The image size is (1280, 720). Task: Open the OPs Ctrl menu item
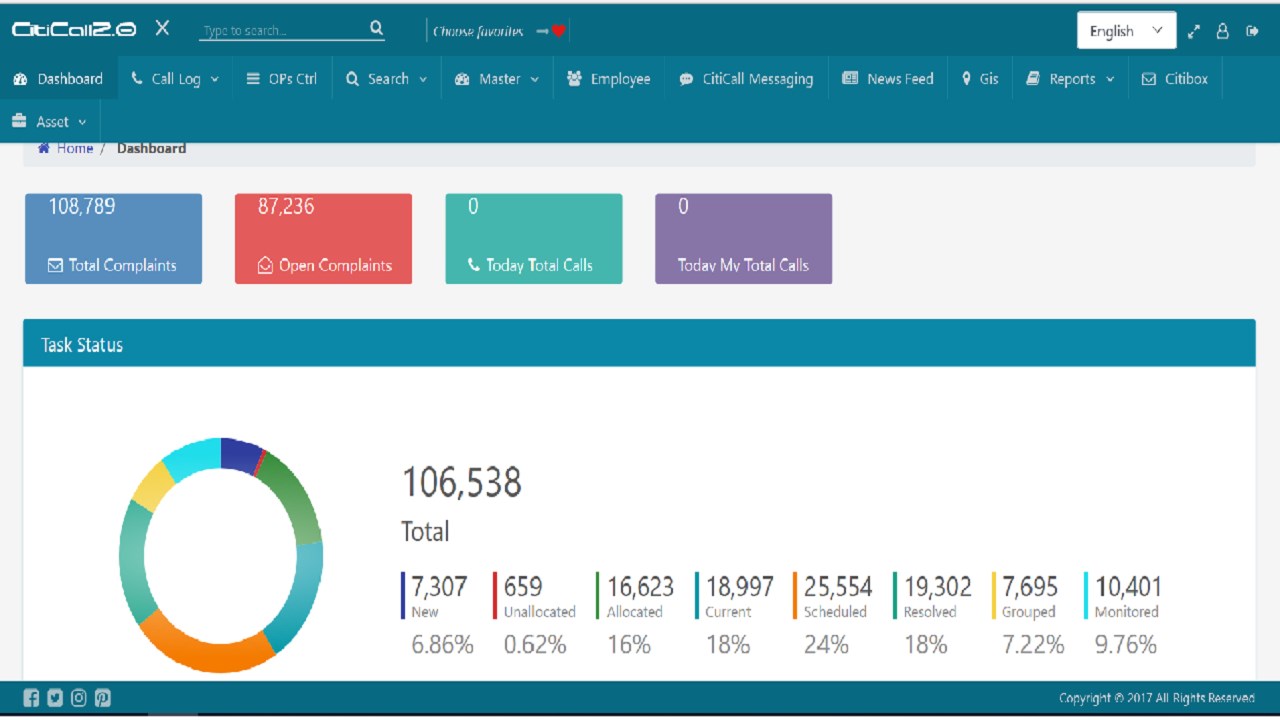click(282, 79)
